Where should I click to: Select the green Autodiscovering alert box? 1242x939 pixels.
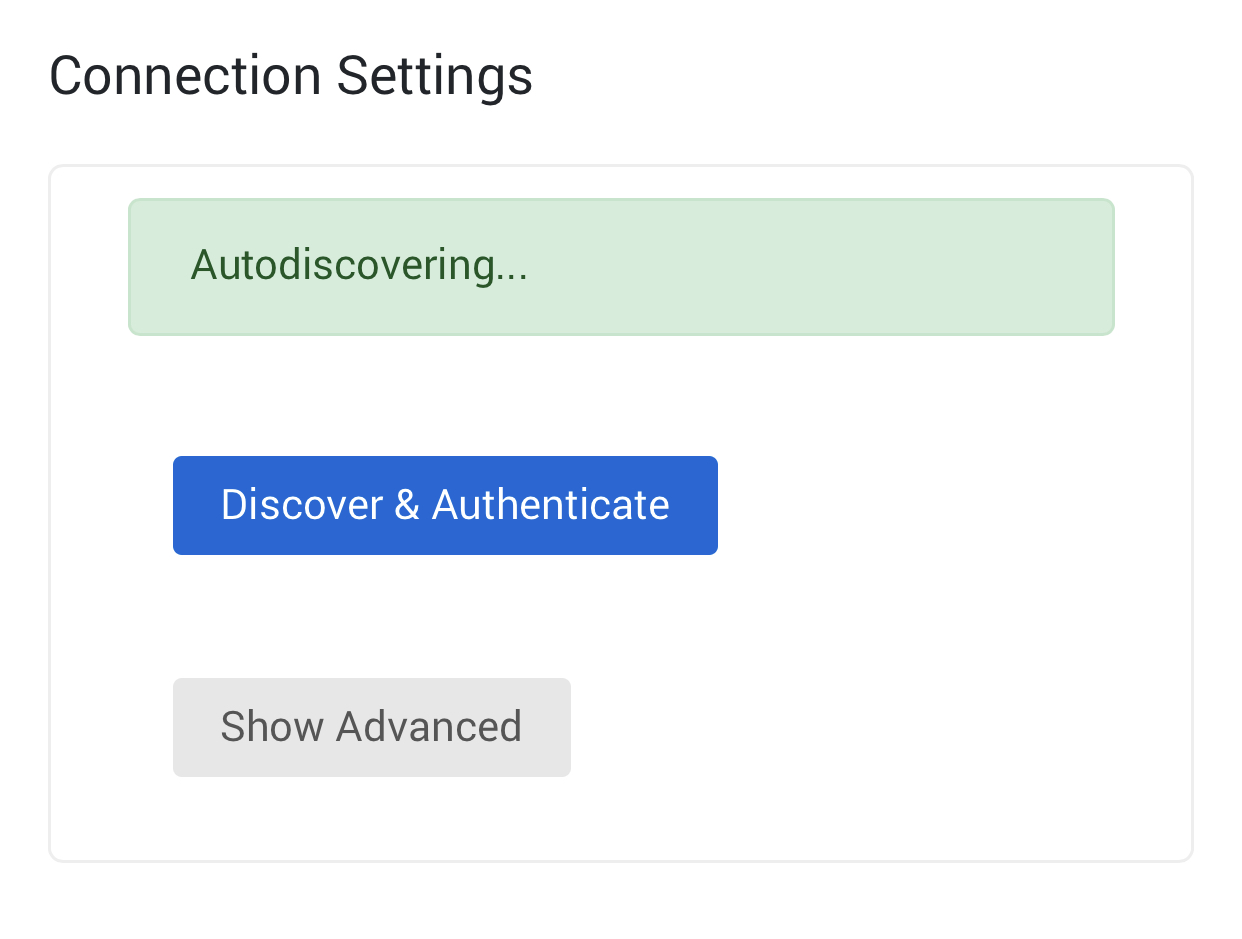[621, 267]
